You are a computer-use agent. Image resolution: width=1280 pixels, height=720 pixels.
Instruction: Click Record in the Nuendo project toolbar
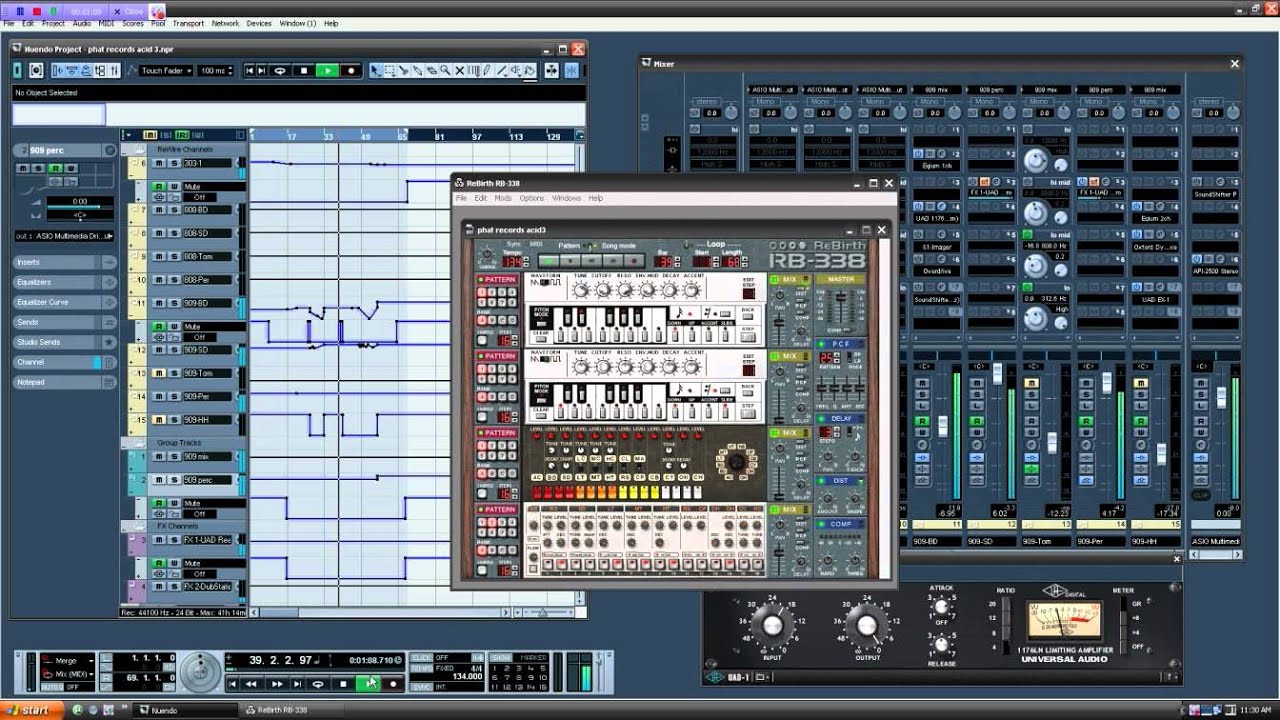(x=350, y=71)
